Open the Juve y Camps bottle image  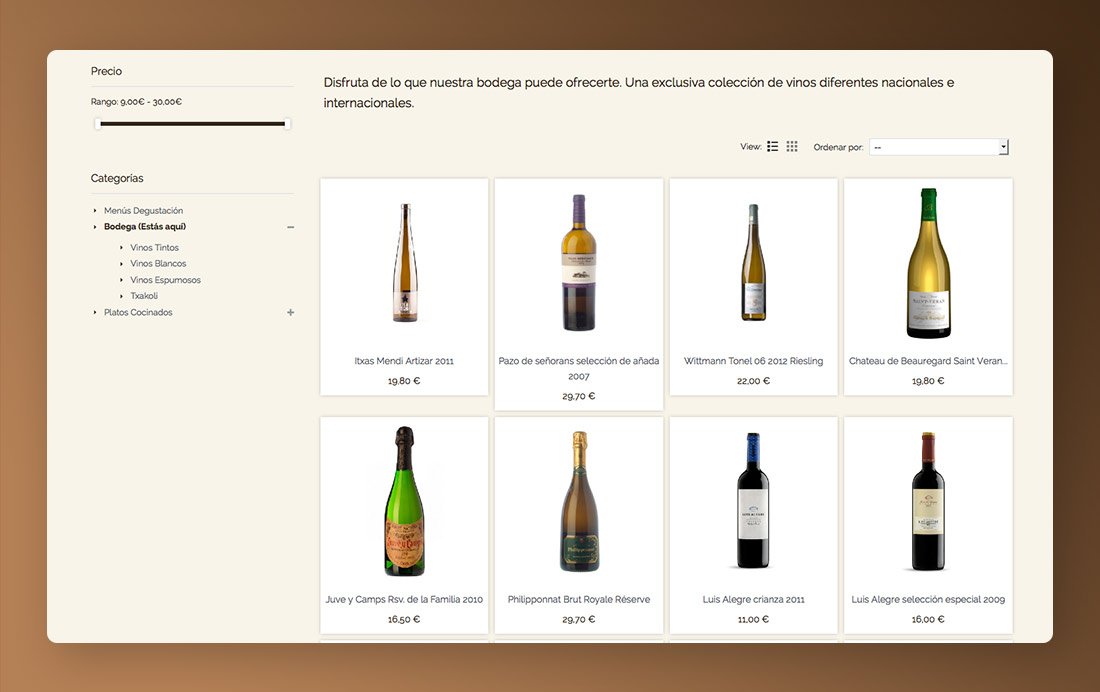point(405,501)
